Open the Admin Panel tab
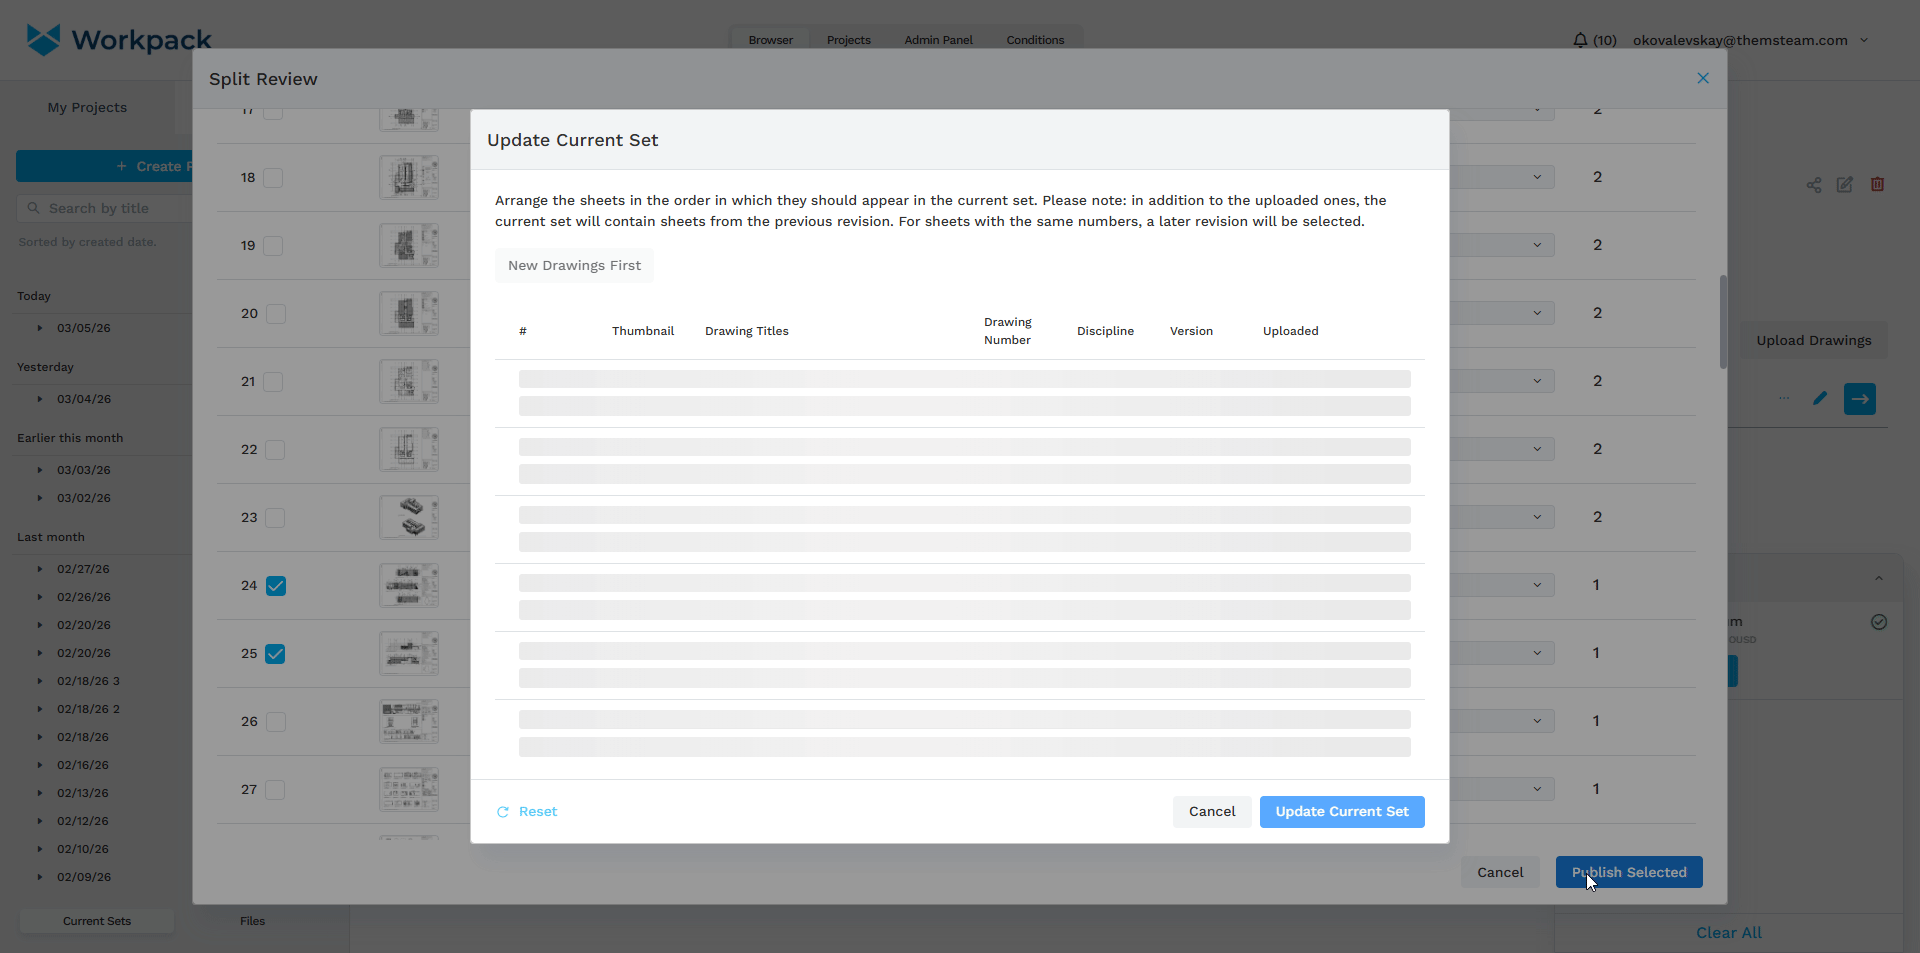 [938, 40]
